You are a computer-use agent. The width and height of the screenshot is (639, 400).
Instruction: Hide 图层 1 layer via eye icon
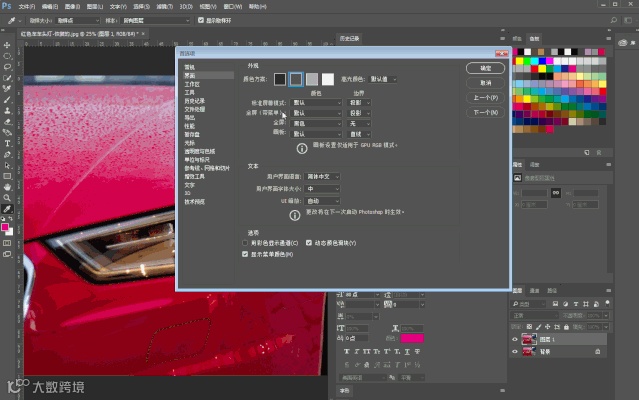[515, 339]
